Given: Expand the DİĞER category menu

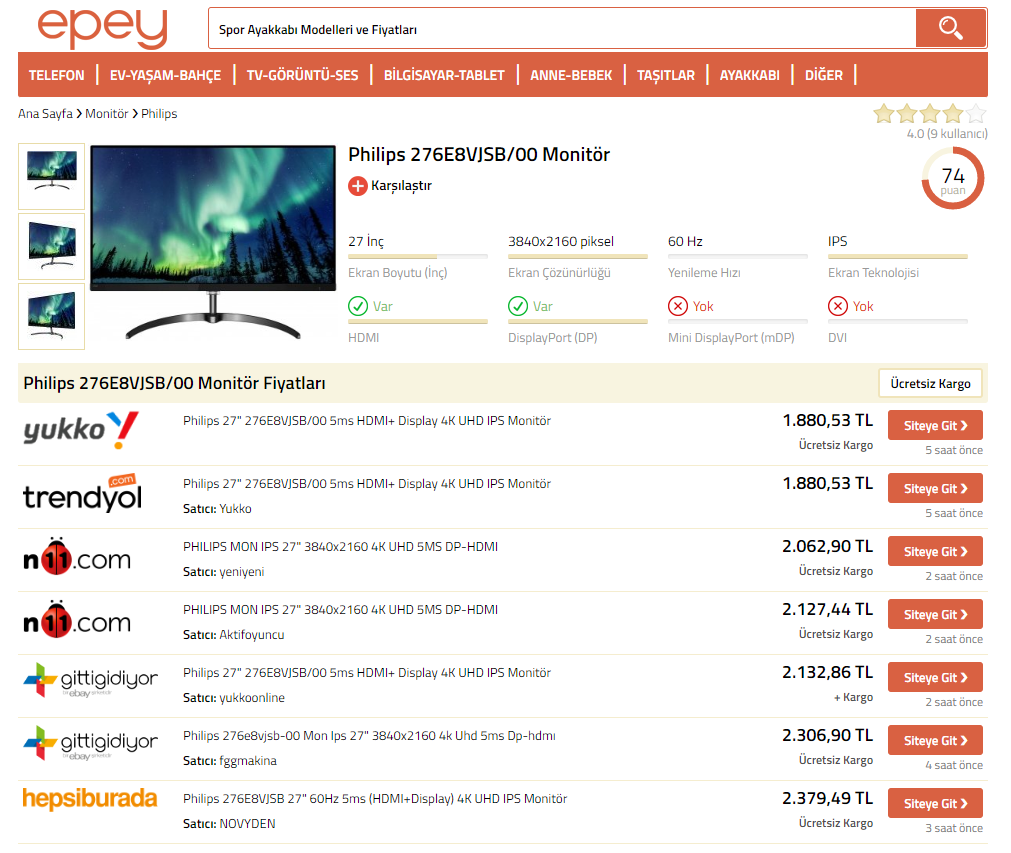Looking at the screenshot, I should 823,75.
